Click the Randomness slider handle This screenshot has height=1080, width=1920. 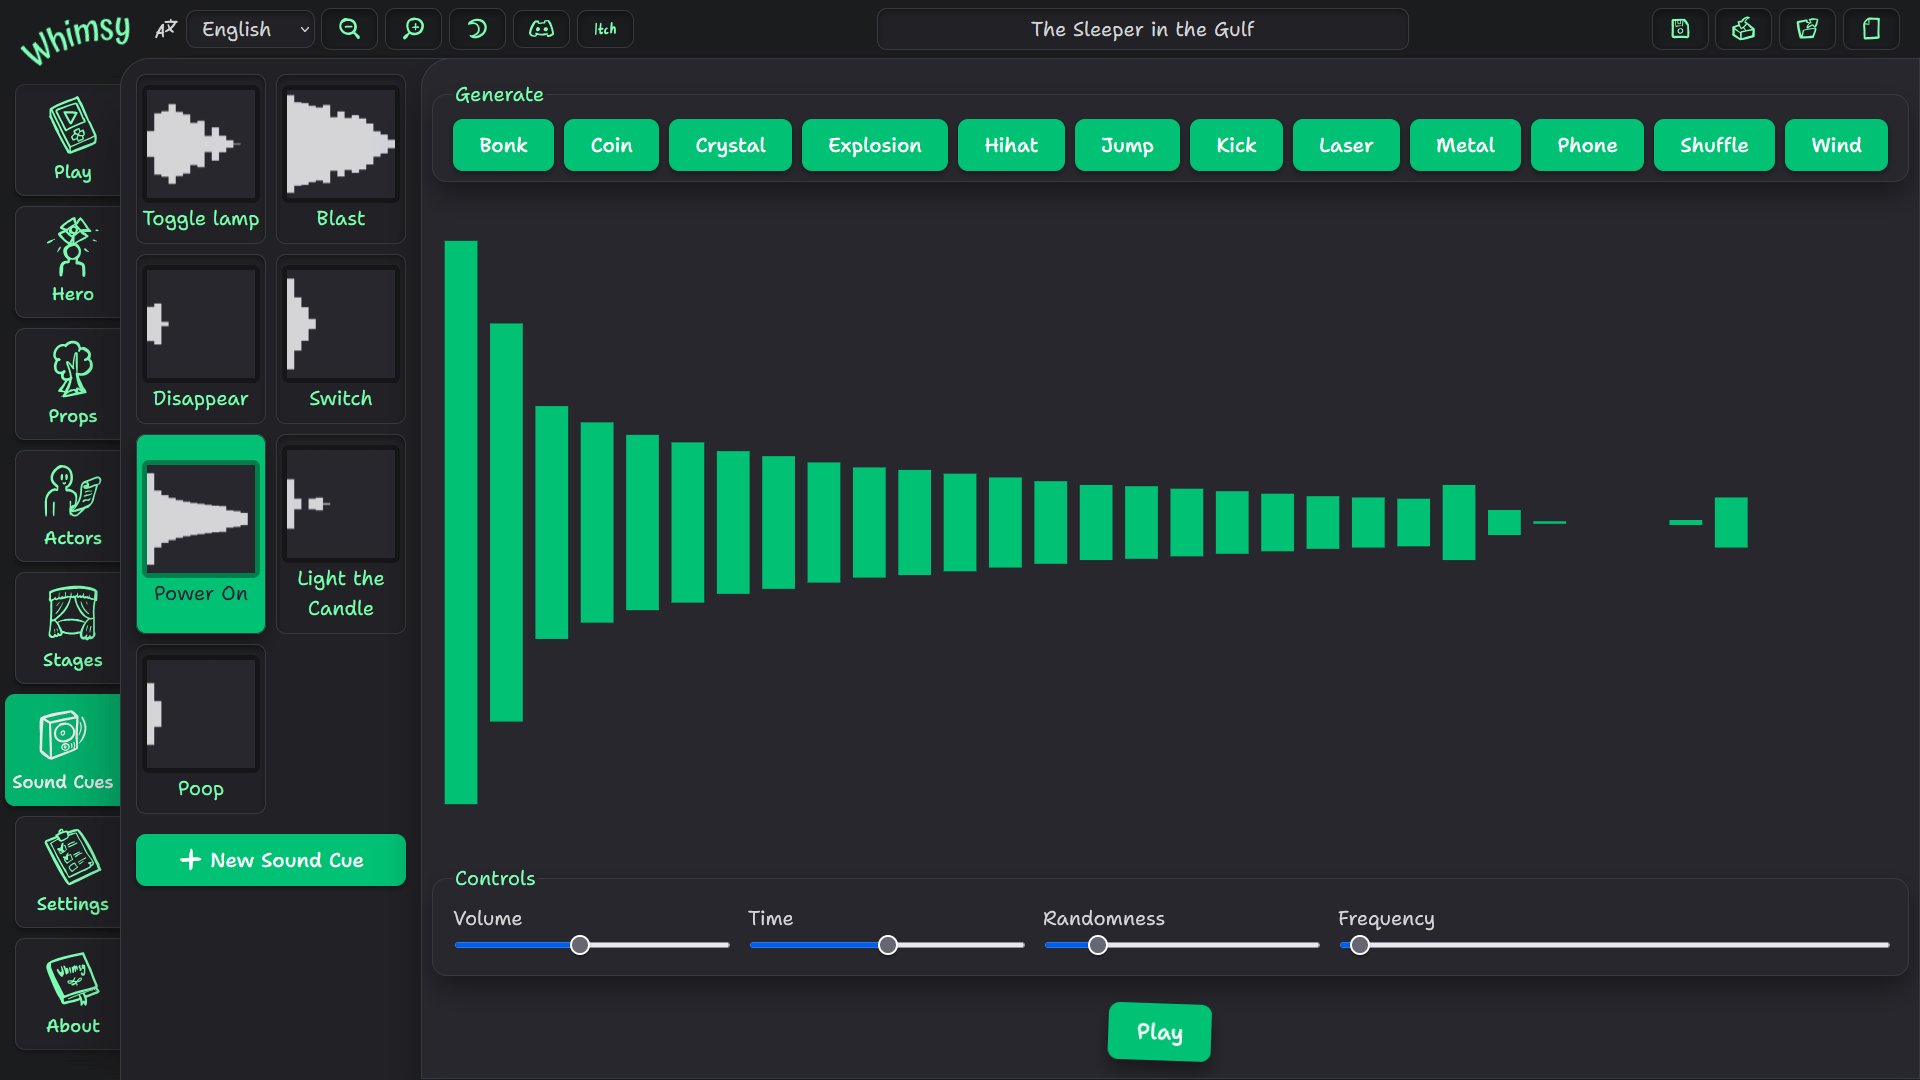point(1098,945)
